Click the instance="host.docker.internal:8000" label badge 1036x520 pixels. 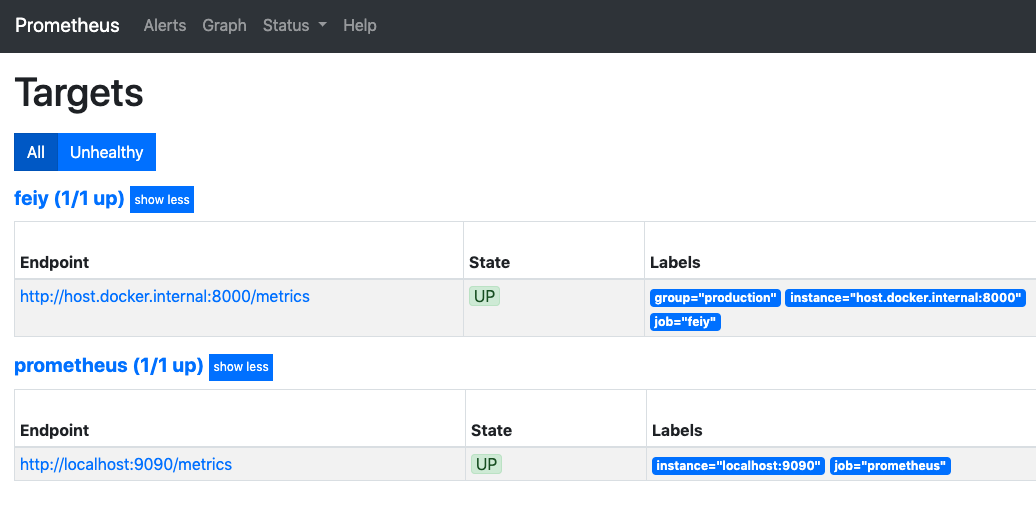coord(905,298)
